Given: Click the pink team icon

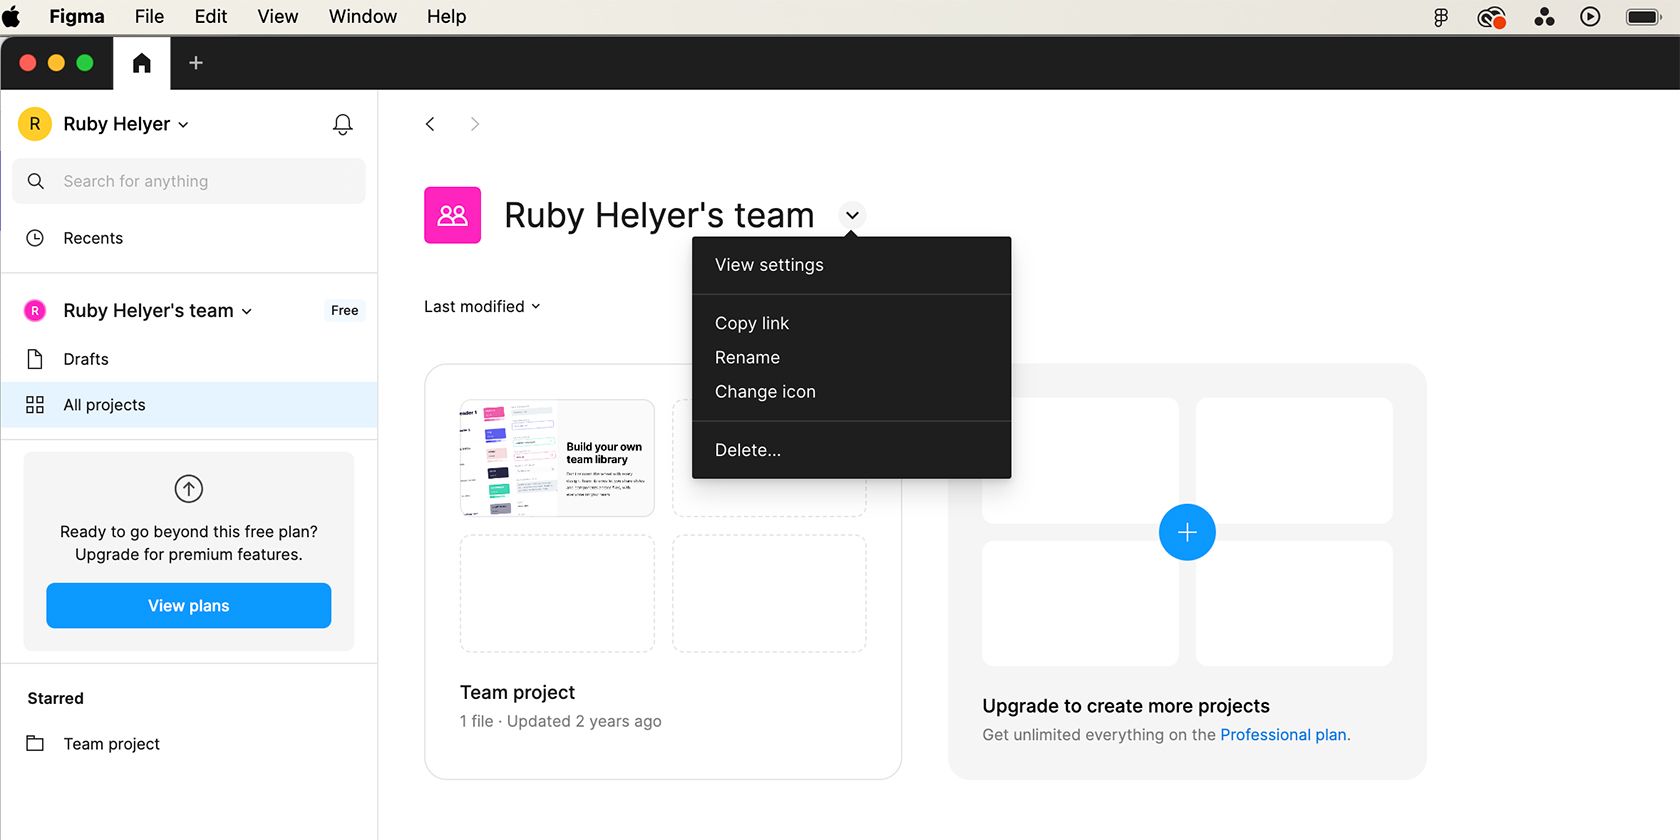Looking at the screenshot, I should pos(452,215).
